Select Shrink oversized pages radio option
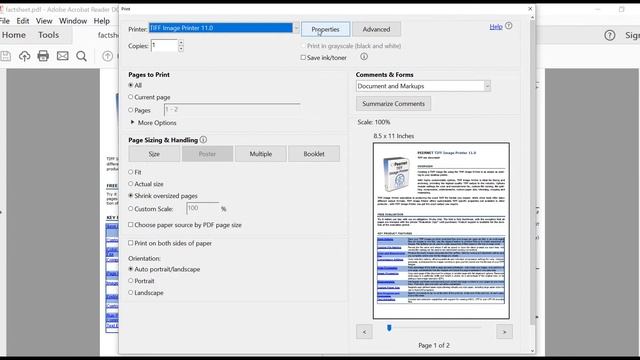The image size is (640, 360). point(131,196)
